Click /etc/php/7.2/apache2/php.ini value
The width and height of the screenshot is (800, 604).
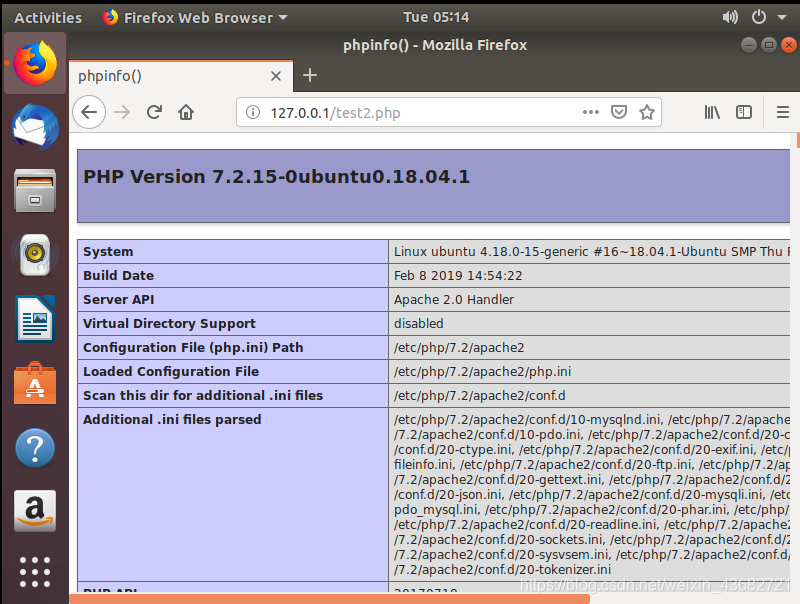click(x=483, y=372)
